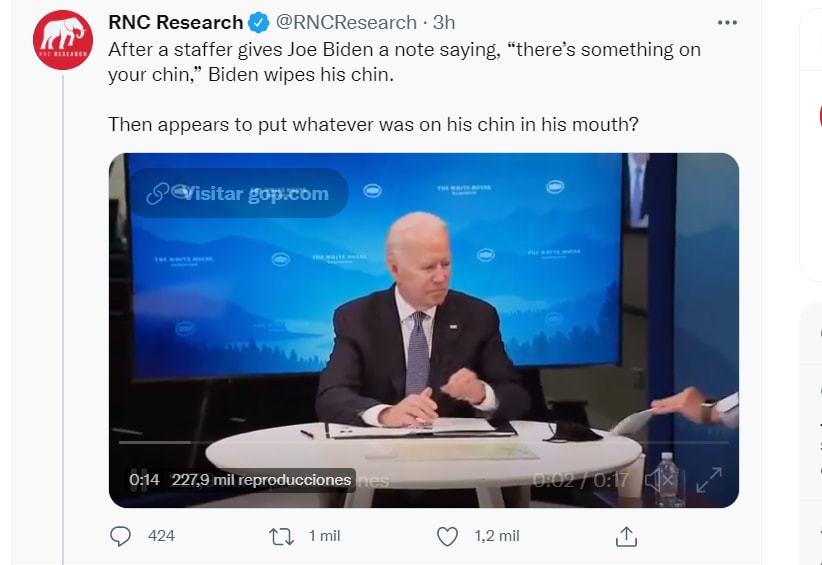Open the Visitar gop.com link
Image resolution: width=822 pixels, height=565 pixels.
[255, 193]
